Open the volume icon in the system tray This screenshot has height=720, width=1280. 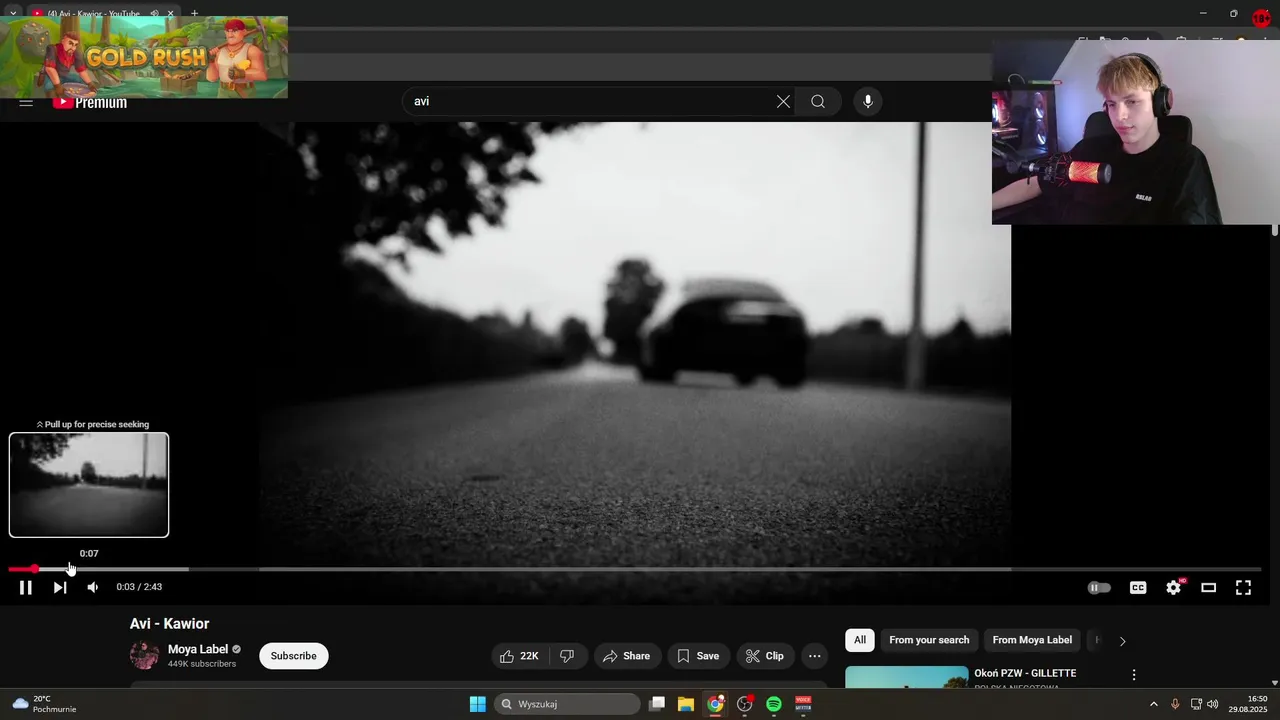tap(1213, 704)
